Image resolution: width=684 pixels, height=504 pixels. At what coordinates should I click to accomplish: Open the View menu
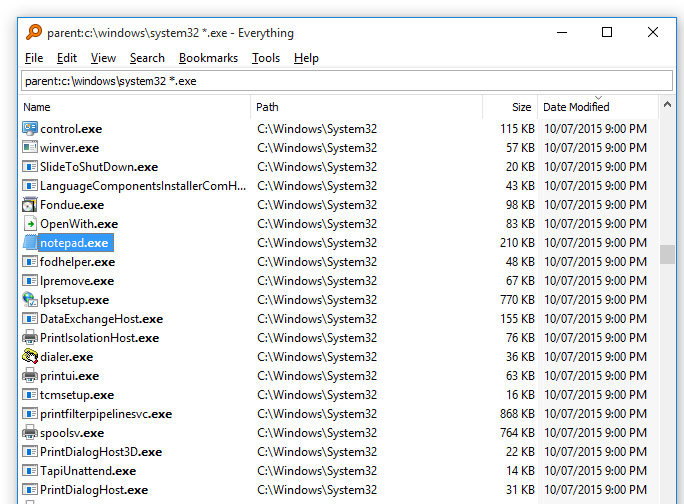(103, 58)
